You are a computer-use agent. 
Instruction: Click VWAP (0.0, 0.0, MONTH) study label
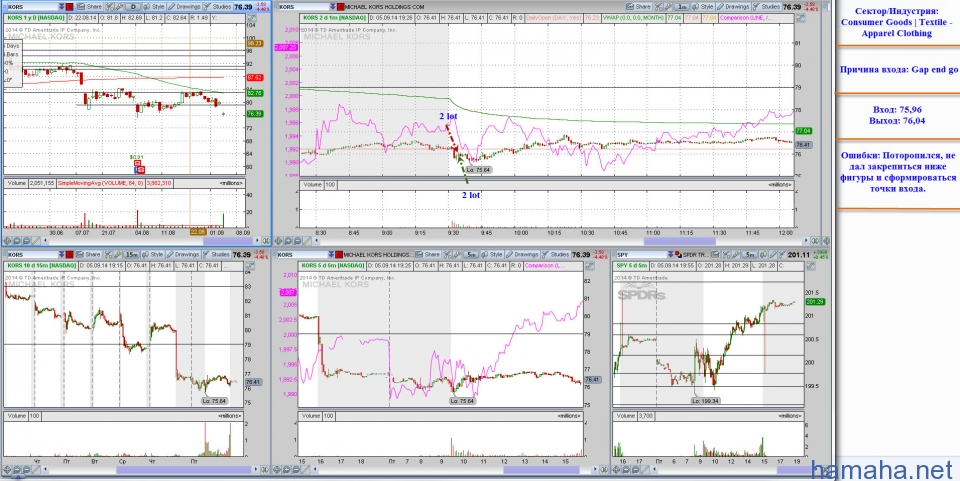(632, 18)
